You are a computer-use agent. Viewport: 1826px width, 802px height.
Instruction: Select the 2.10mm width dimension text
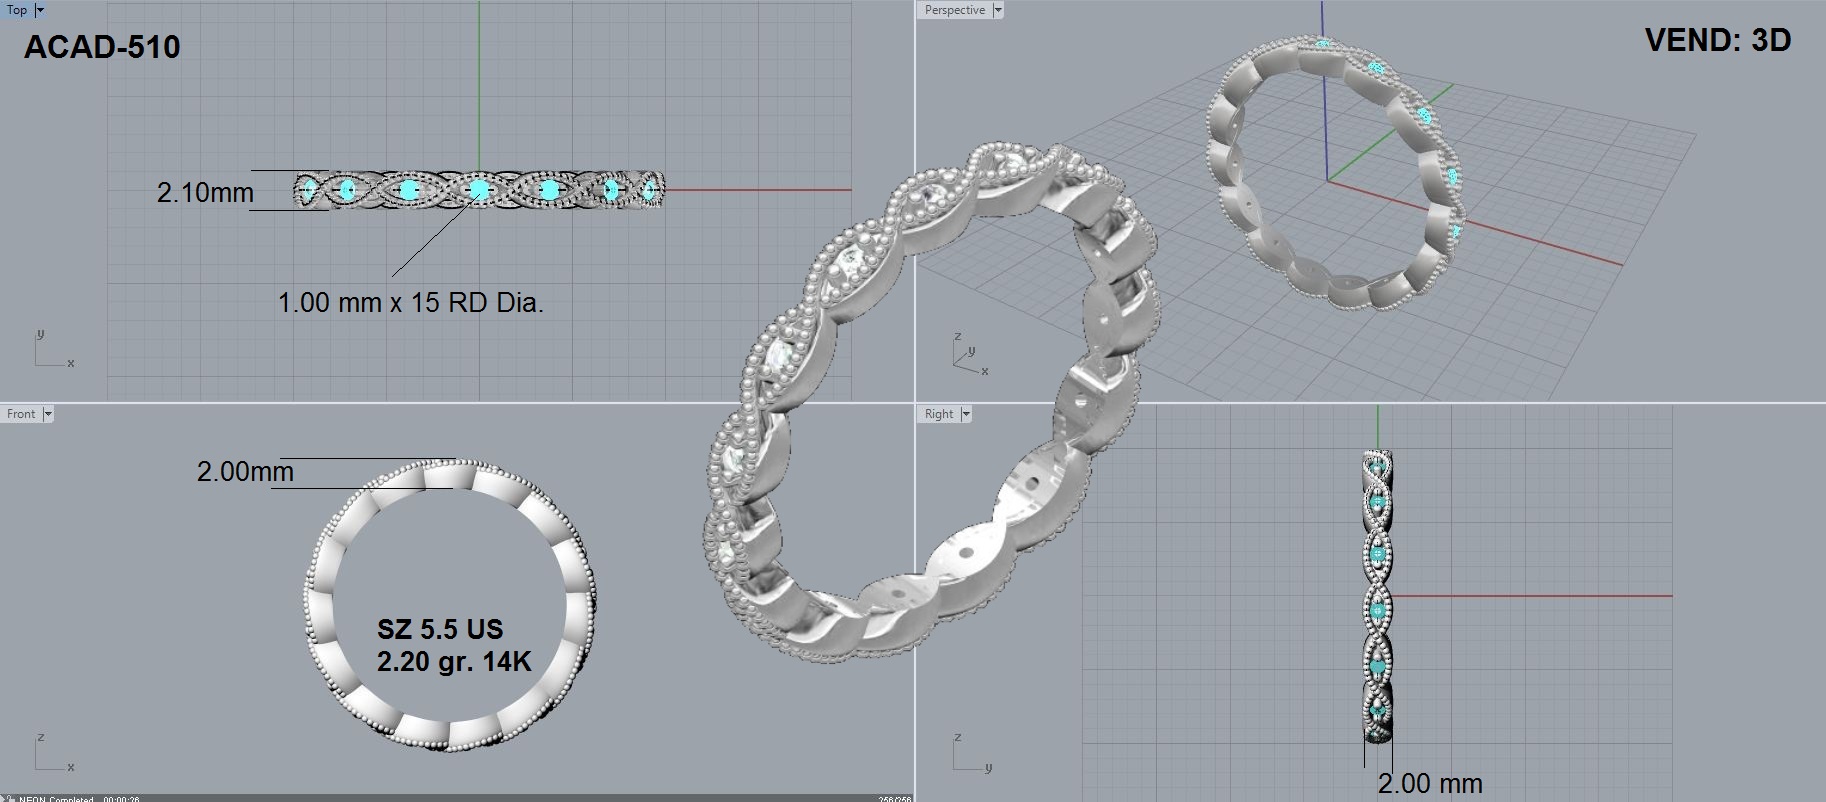click(x=205, y=192)
